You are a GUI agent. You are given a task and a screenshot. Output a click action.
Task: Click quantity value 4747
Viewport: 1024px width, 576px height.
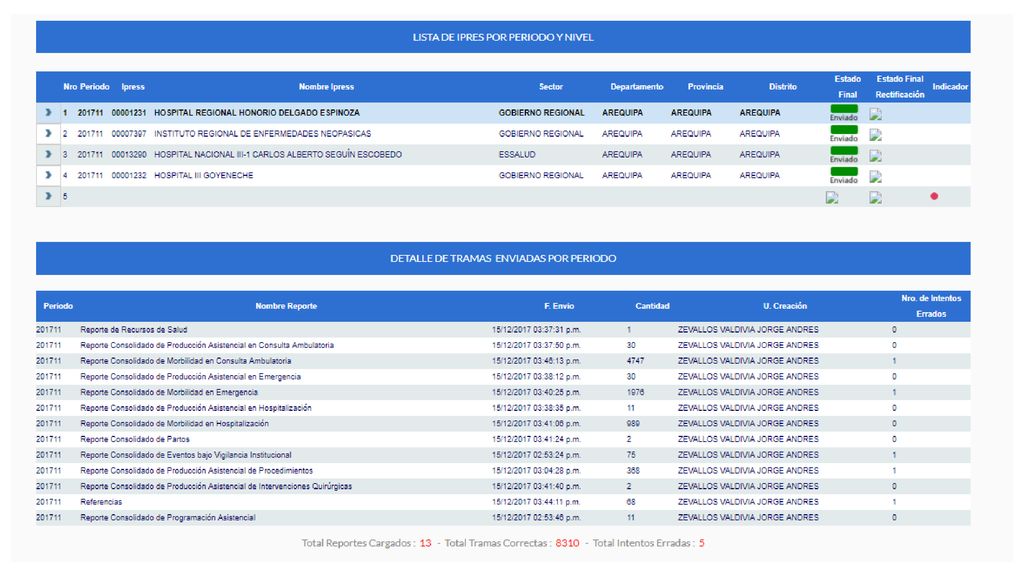click(x=635, y=360)
